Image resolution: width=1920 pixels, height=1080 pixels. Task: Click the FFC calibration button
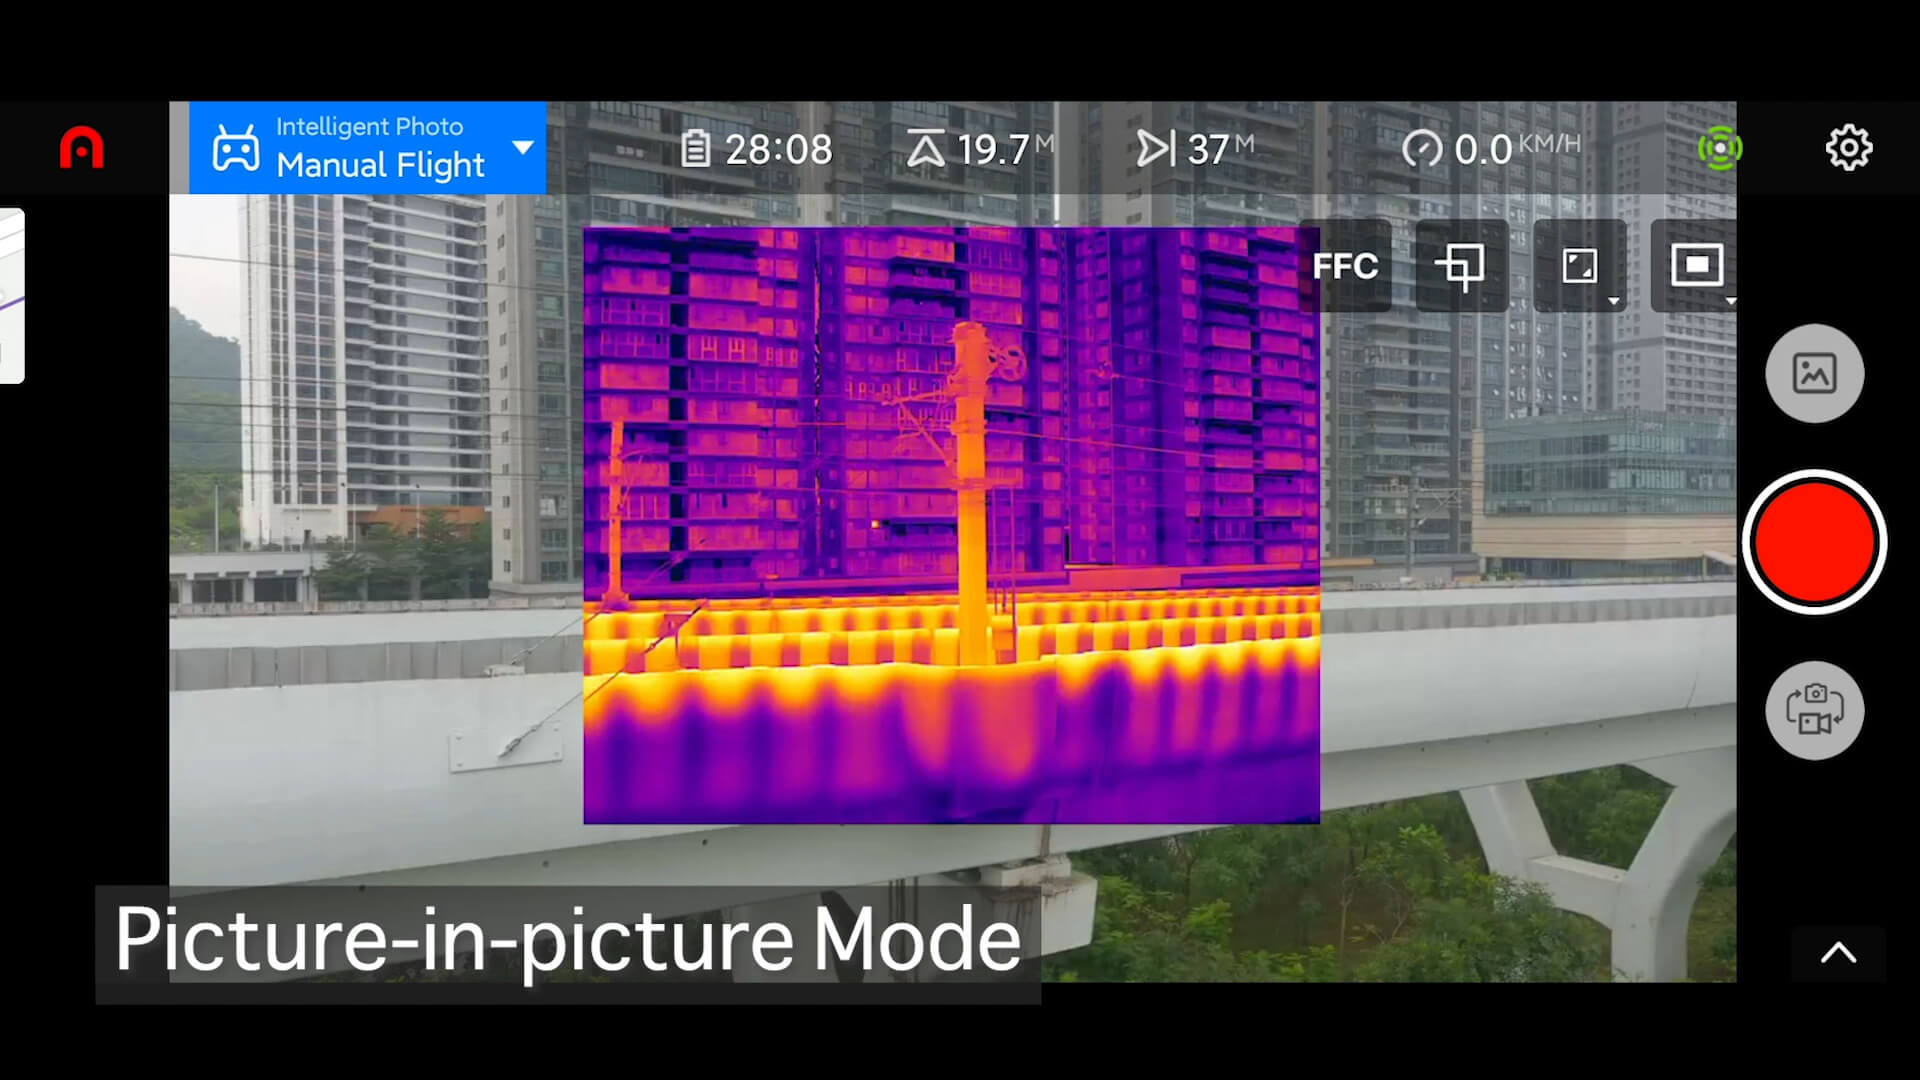(x=1344, y=265)
